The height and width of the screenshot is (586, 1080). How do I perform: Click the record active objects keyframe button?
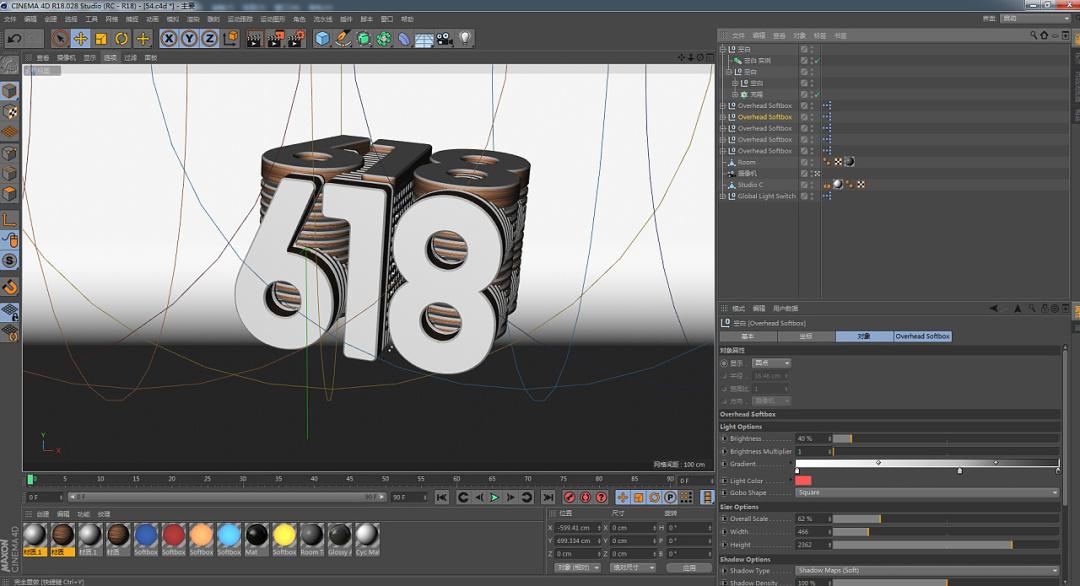pos(569,497)
